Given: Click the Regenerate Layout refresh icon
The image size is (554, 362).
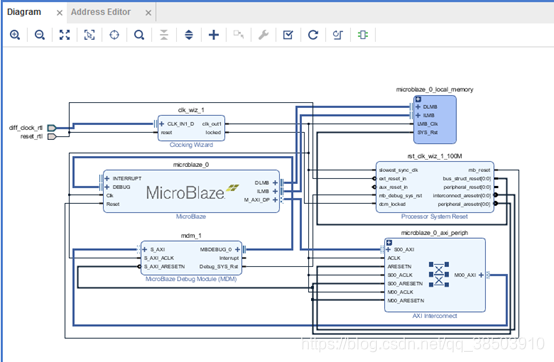Looking at the screenshot, I should pyautogui.click(x=313, y=35).
